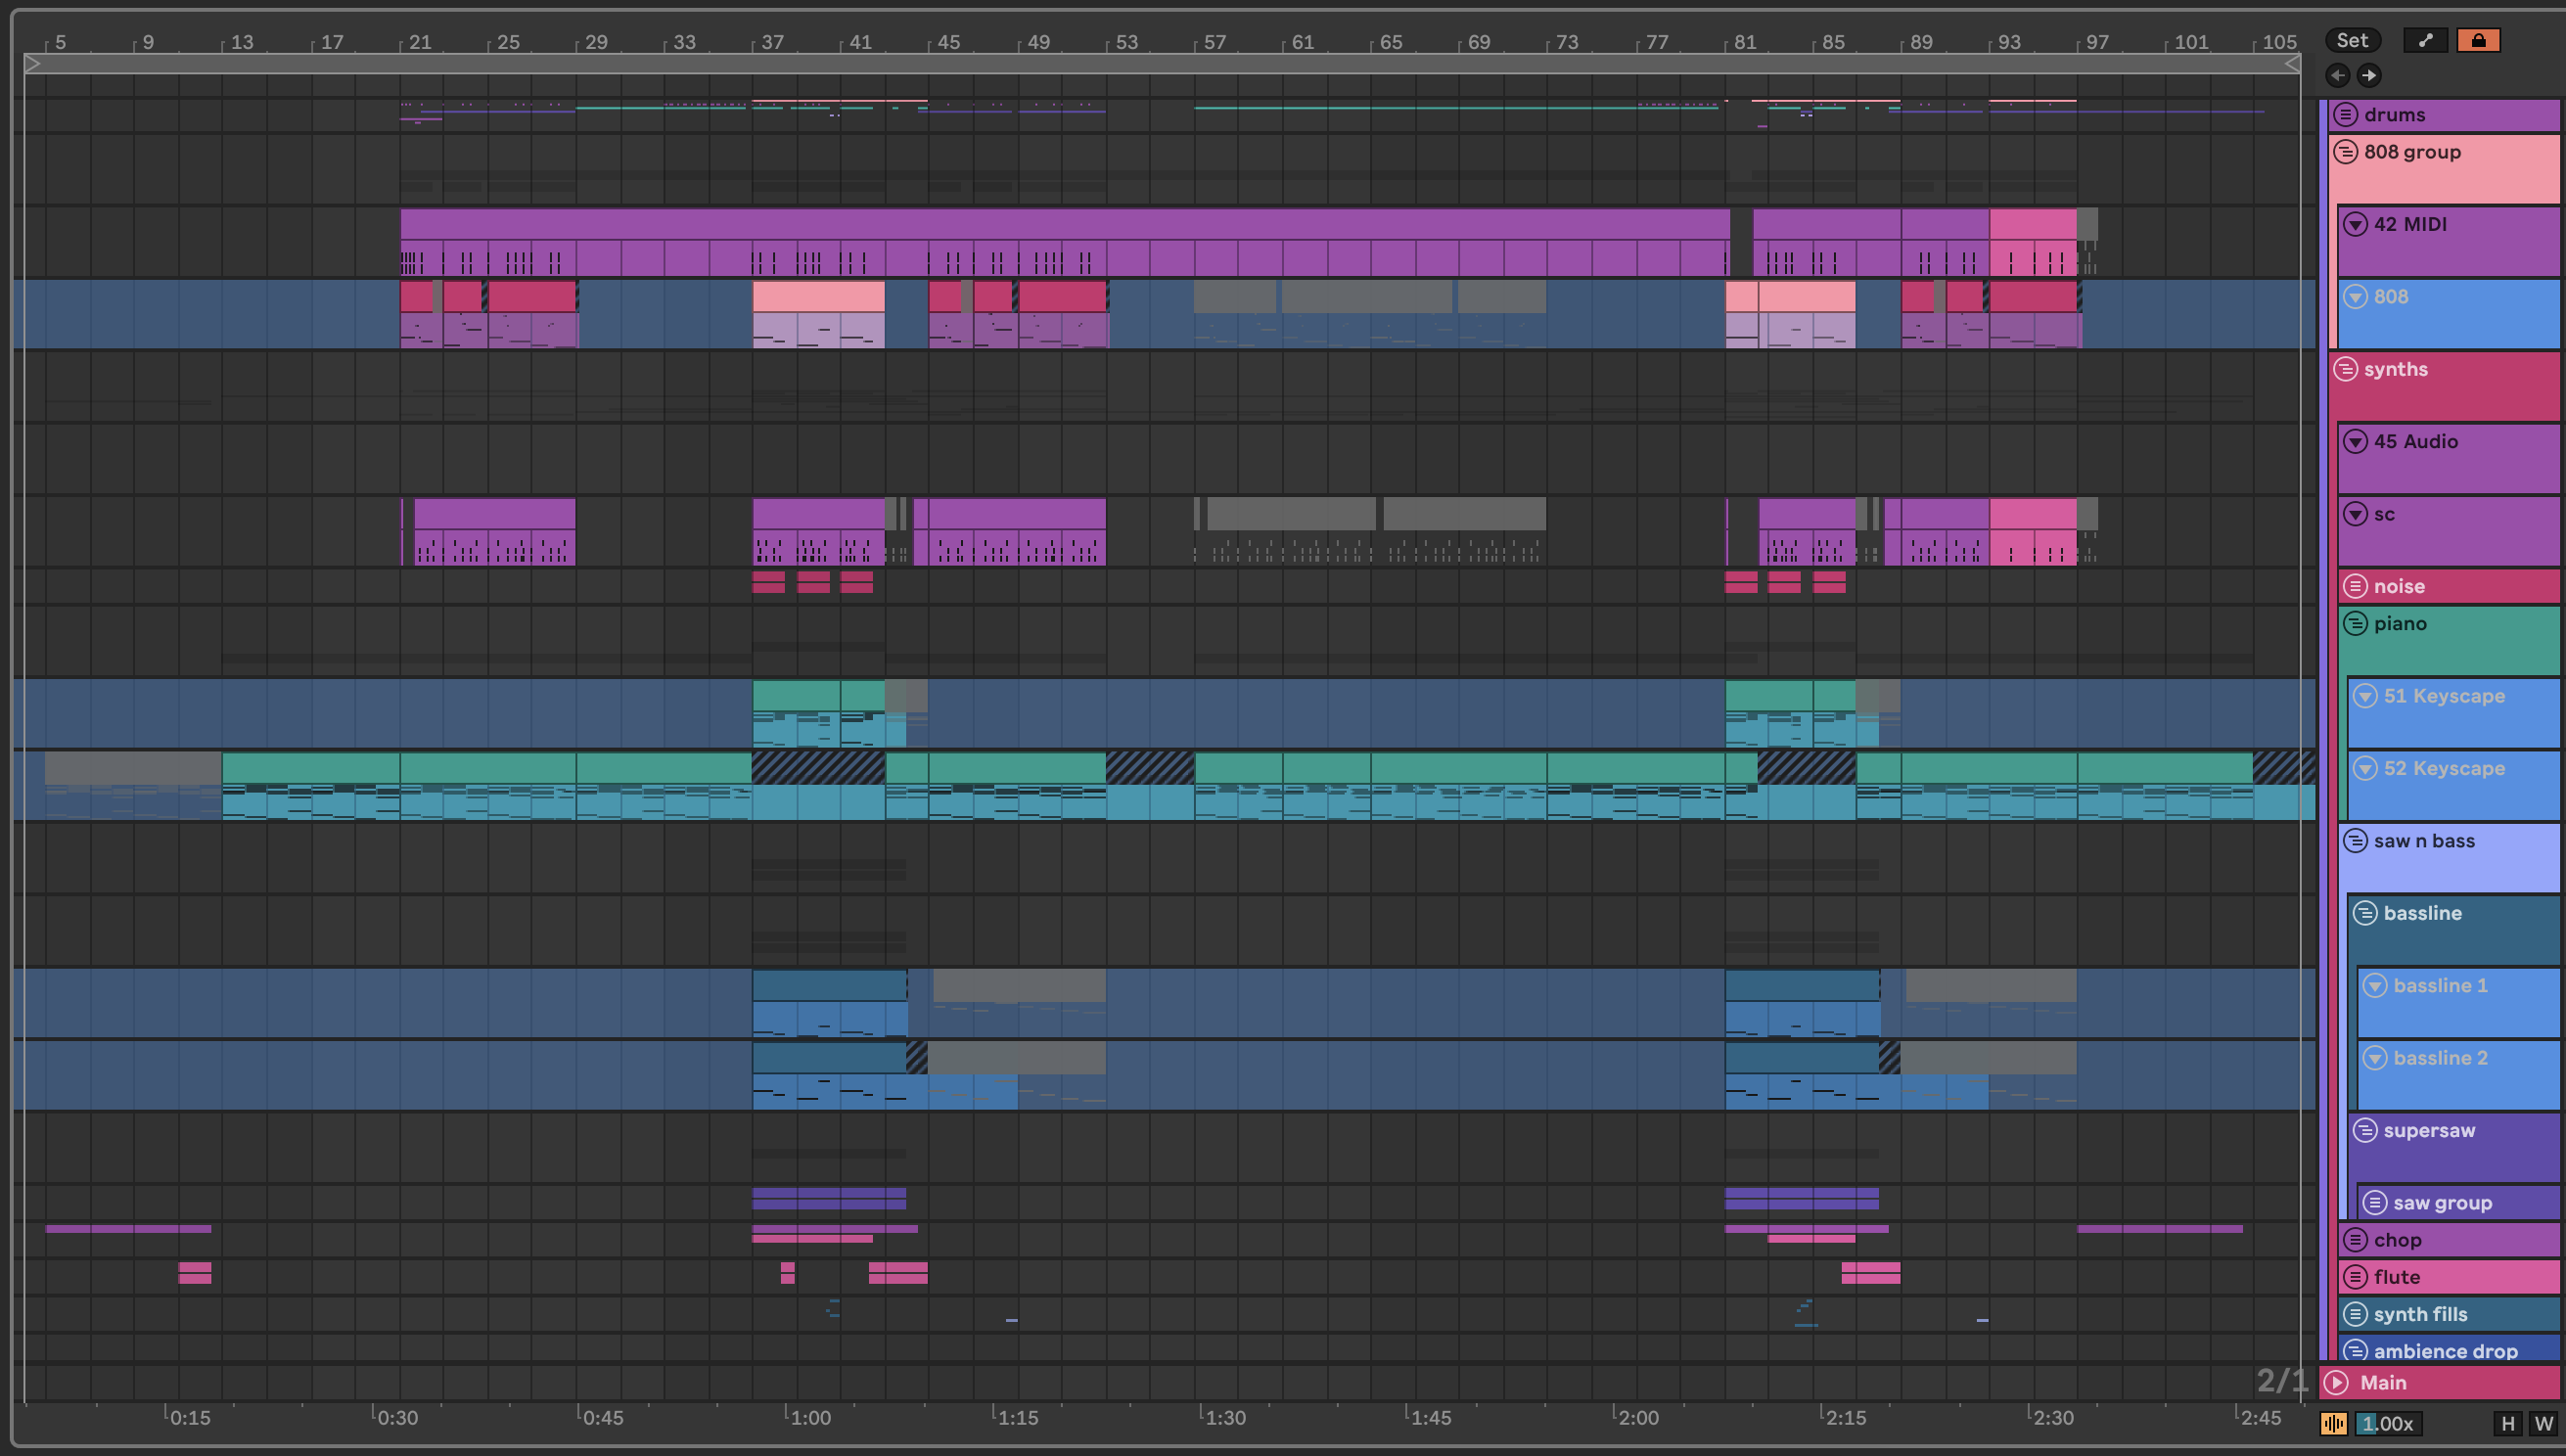This screenshot has height=1456, width=2566.
Task: Click the 1.00x zoom value field
Action: pyautogui.click(x=2387, y=1423)
